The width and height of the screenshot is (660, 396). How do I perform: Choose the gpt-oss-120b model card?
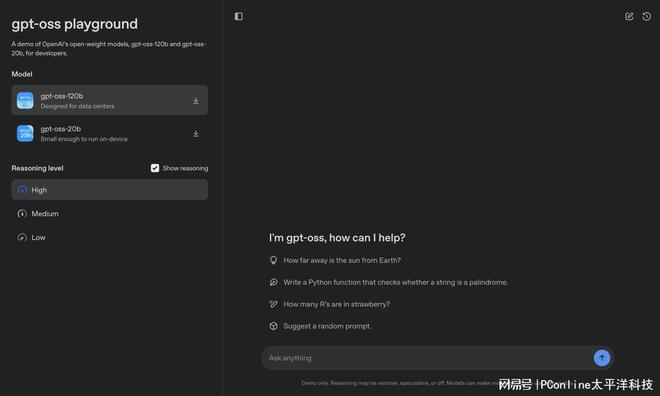click(x=109, y=100)
